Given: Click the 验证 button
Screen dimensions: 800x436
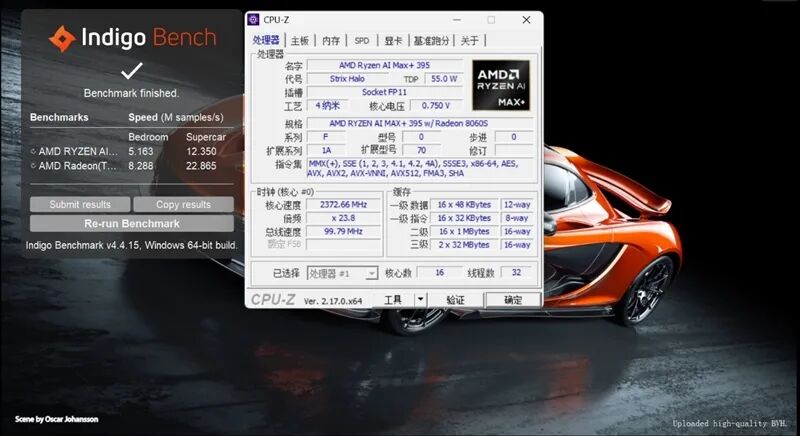Looking at the screenshot, I should click(455, 300).
